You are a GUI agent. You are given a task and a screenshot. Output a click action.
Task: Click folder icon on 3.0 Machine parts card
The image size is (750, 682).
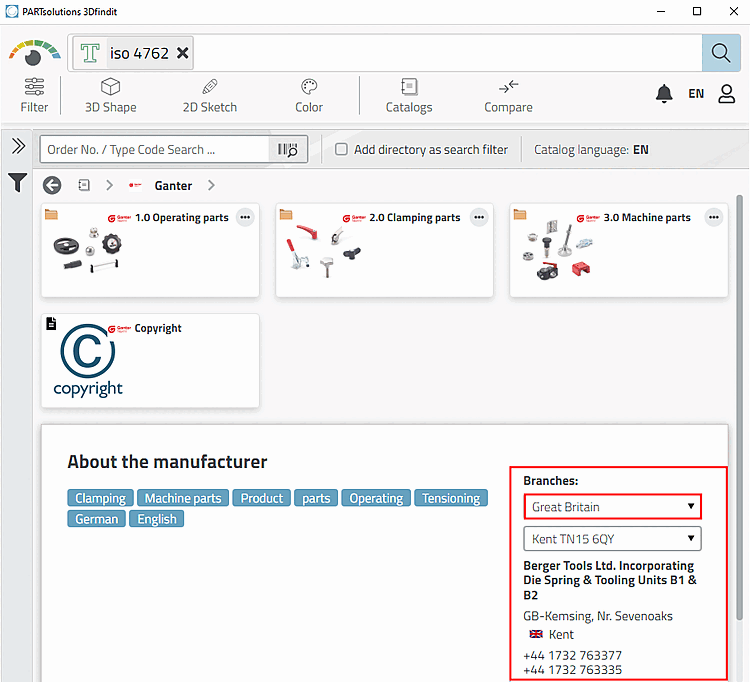520,214
